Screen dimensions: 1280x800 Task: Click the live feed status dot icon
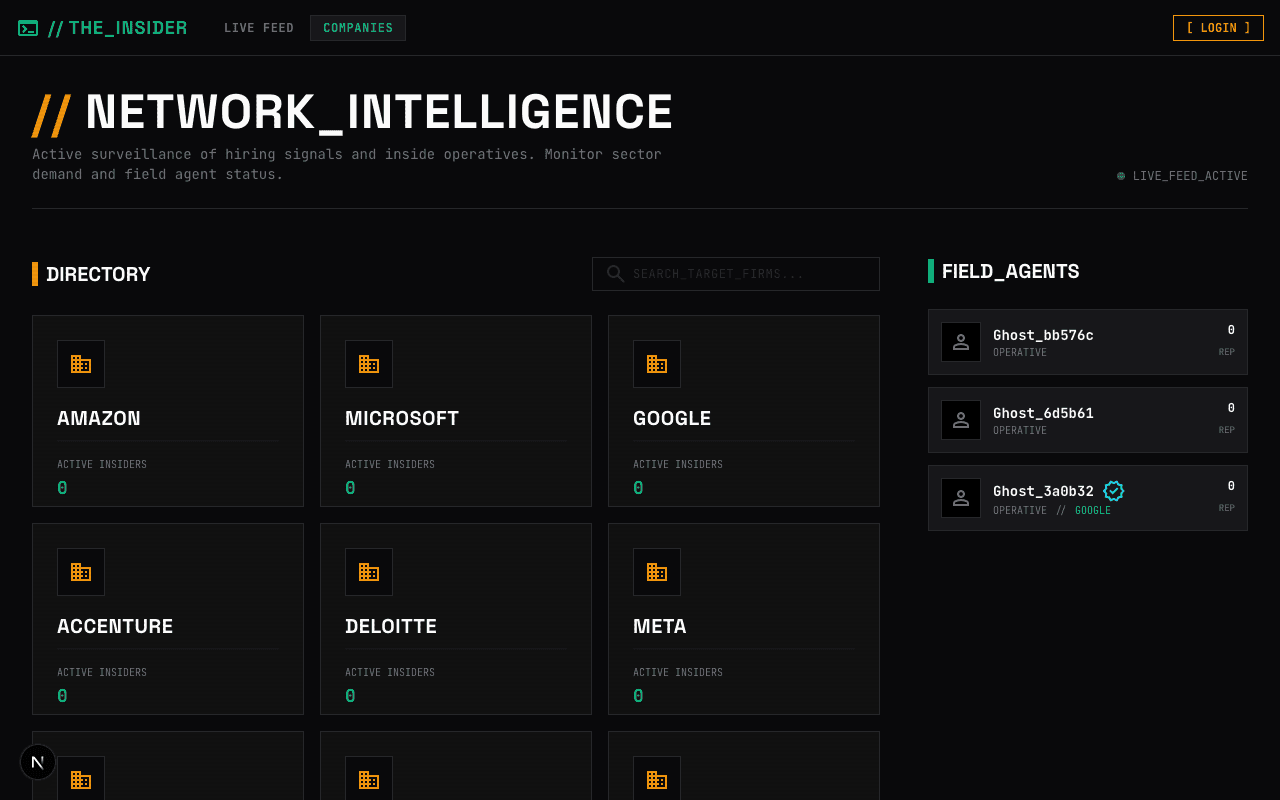click(1121, 176)
